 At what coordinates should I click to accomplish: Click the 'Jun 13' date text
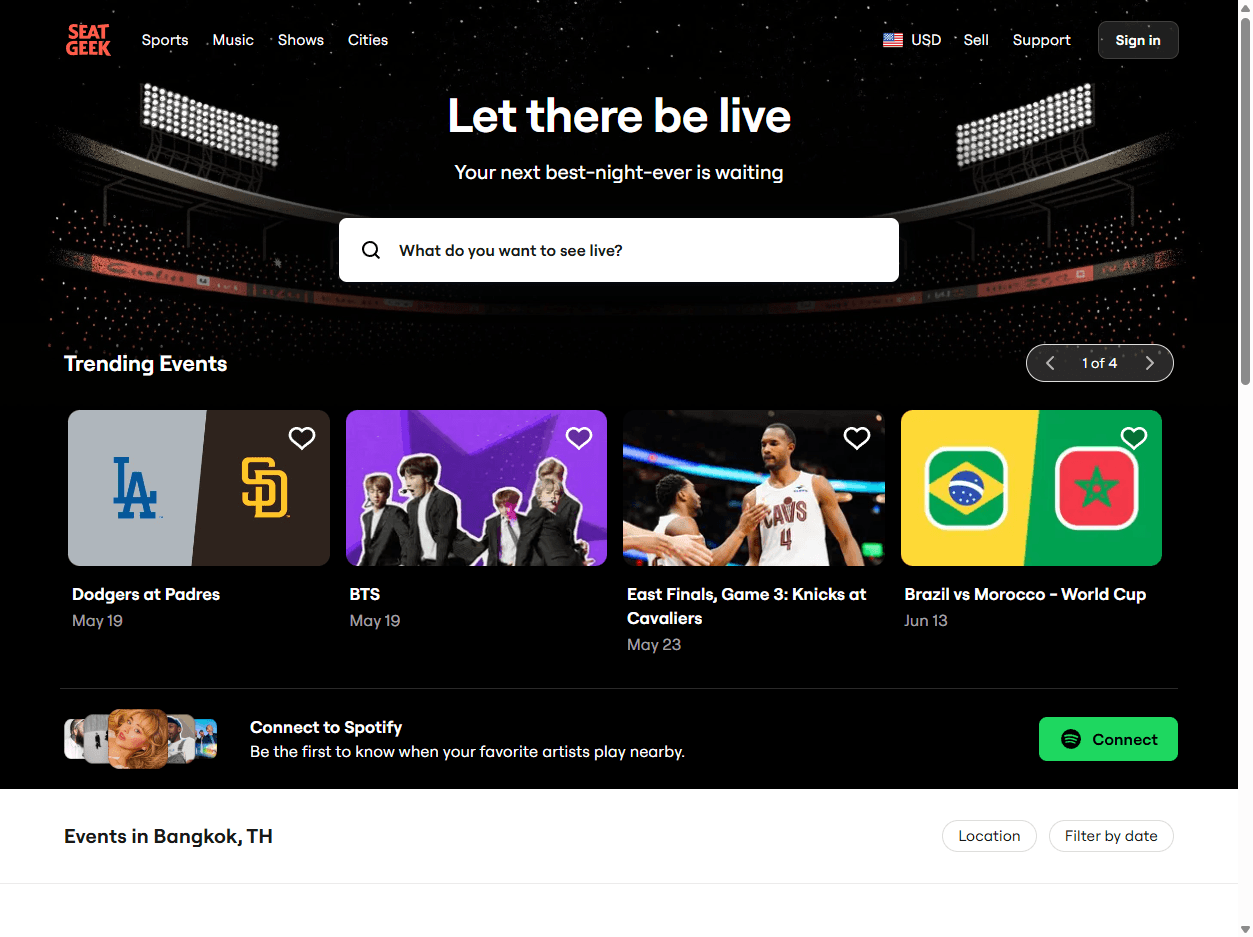pos(926,620)
